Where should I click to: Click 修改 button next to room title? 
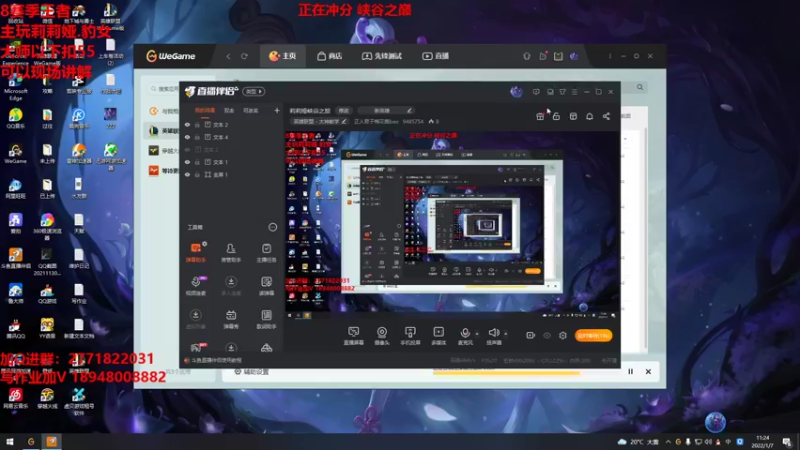[344, 110]
